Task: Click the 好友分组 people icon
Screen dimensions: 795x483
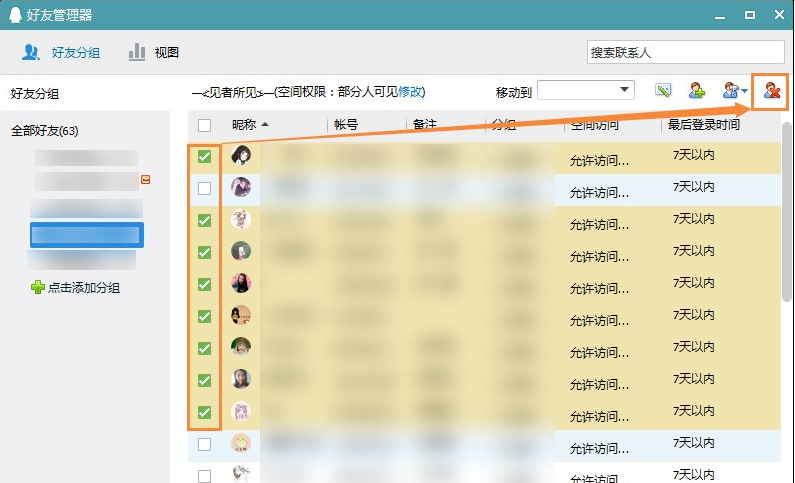Action: [x=31, y=52]
